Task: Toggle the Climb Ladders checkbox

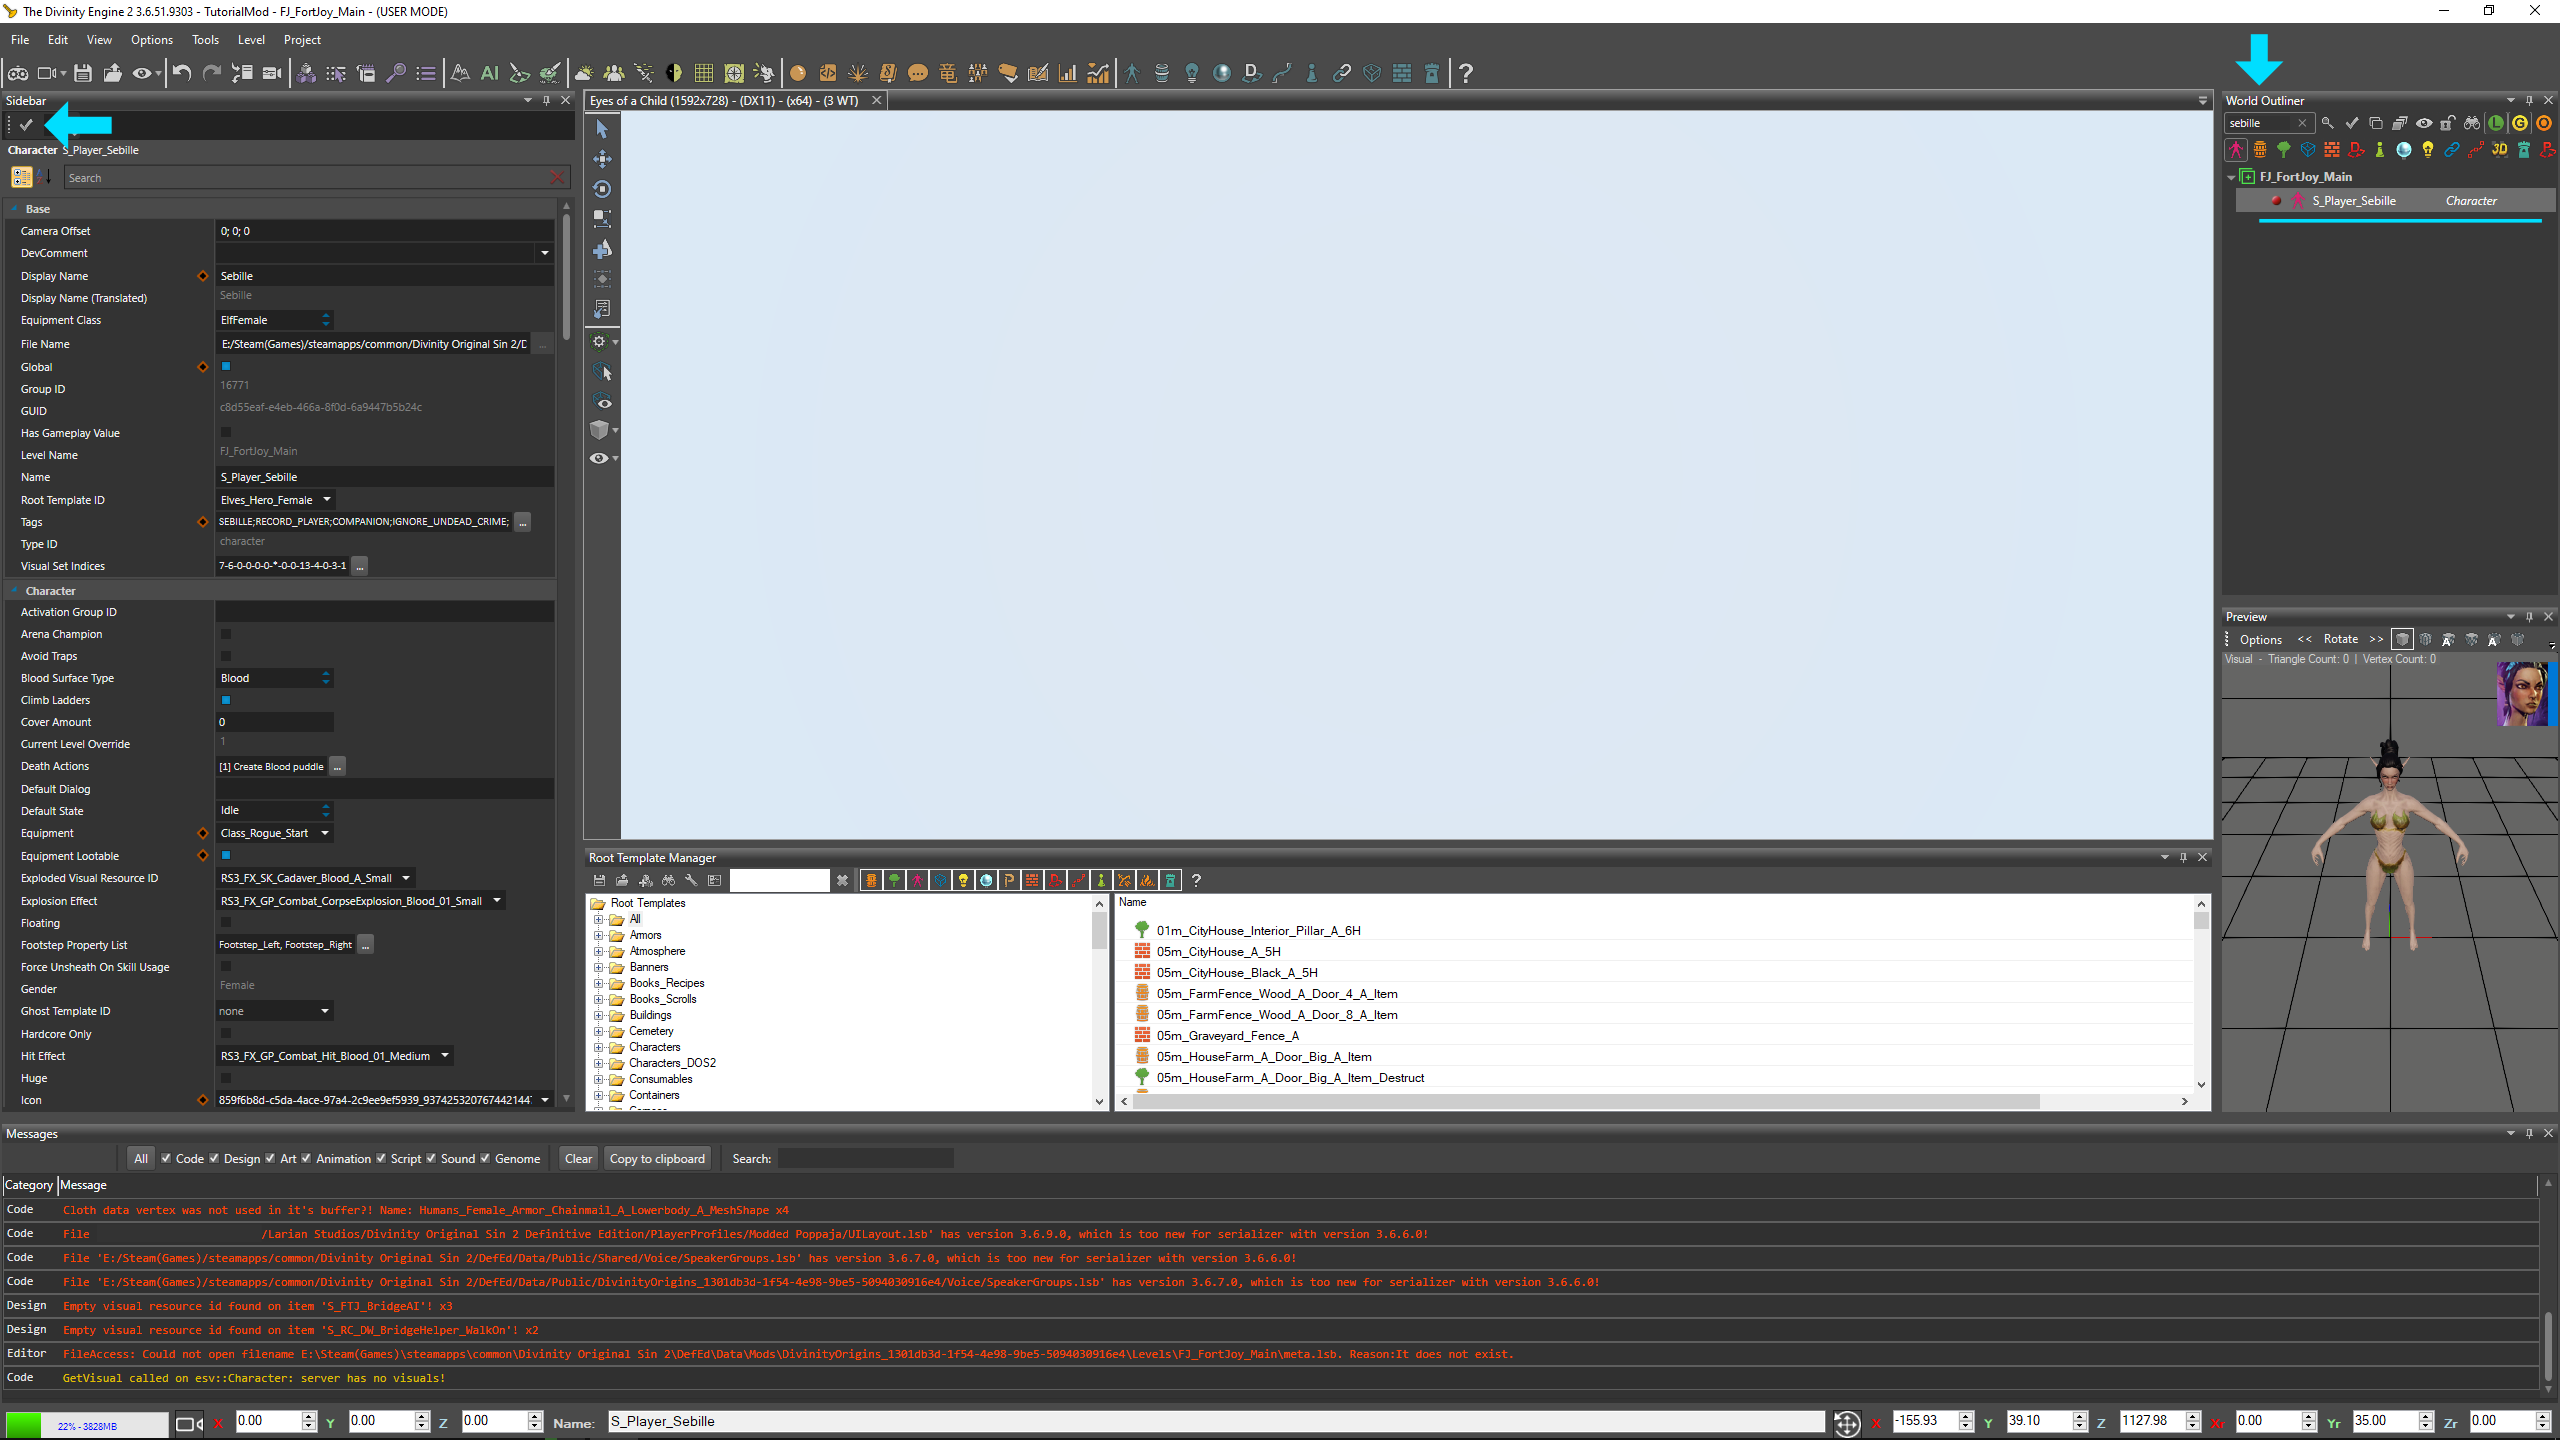Action: click(x=226, y=700)
